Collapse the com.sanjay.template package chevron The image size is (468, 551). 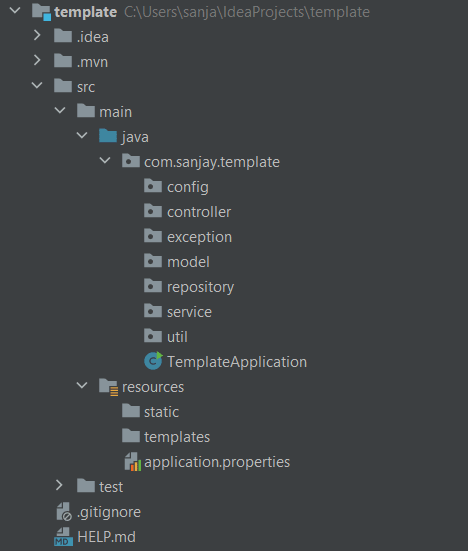(x=105, y=161)
